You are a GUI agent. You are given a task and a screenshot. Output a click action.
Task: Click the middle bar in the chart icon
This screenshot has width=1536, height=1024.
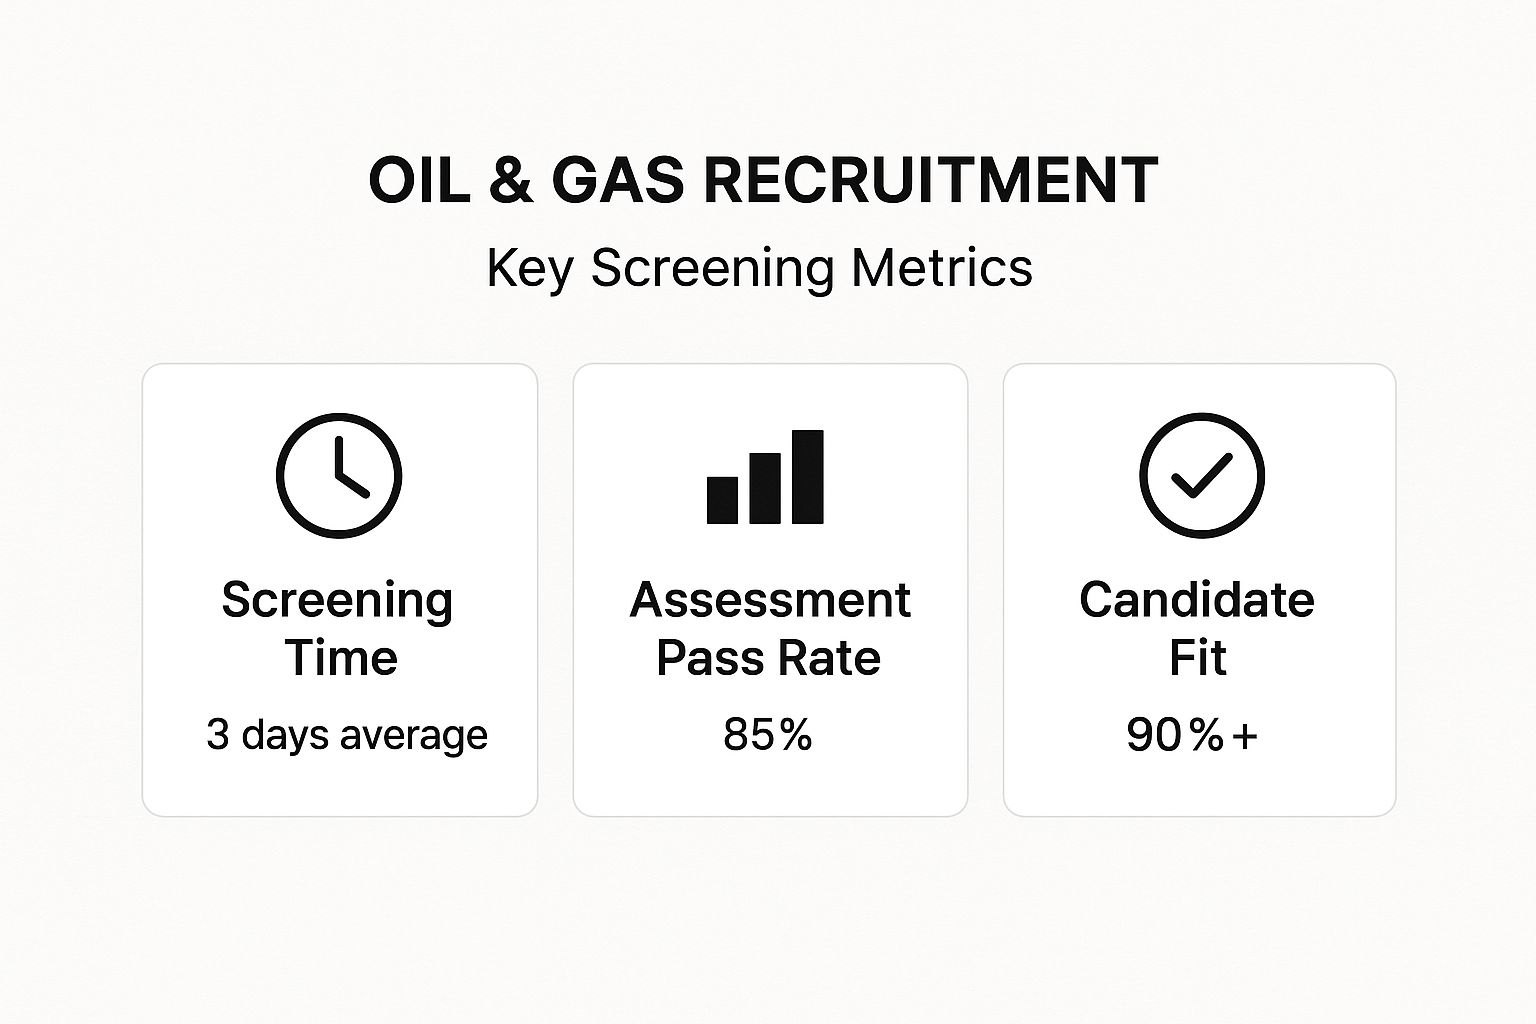[x=765, y=488]
